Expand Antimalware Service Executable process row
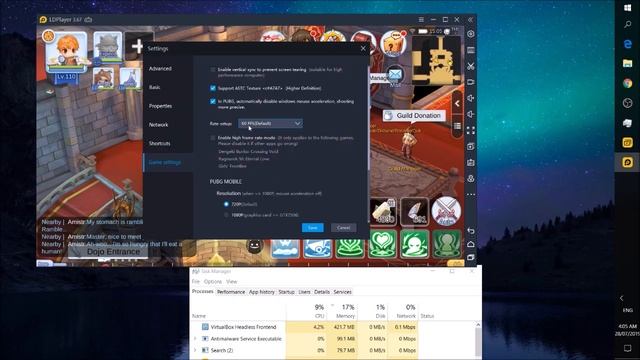The image size is (640, 360). 195,339
